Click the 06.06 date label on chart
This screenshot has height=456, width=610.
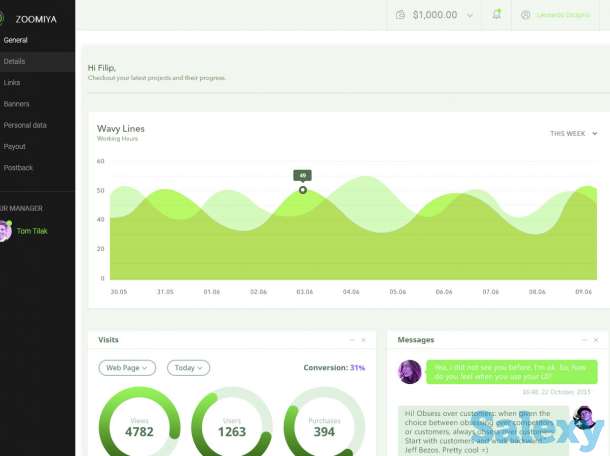tap(444, 292)
